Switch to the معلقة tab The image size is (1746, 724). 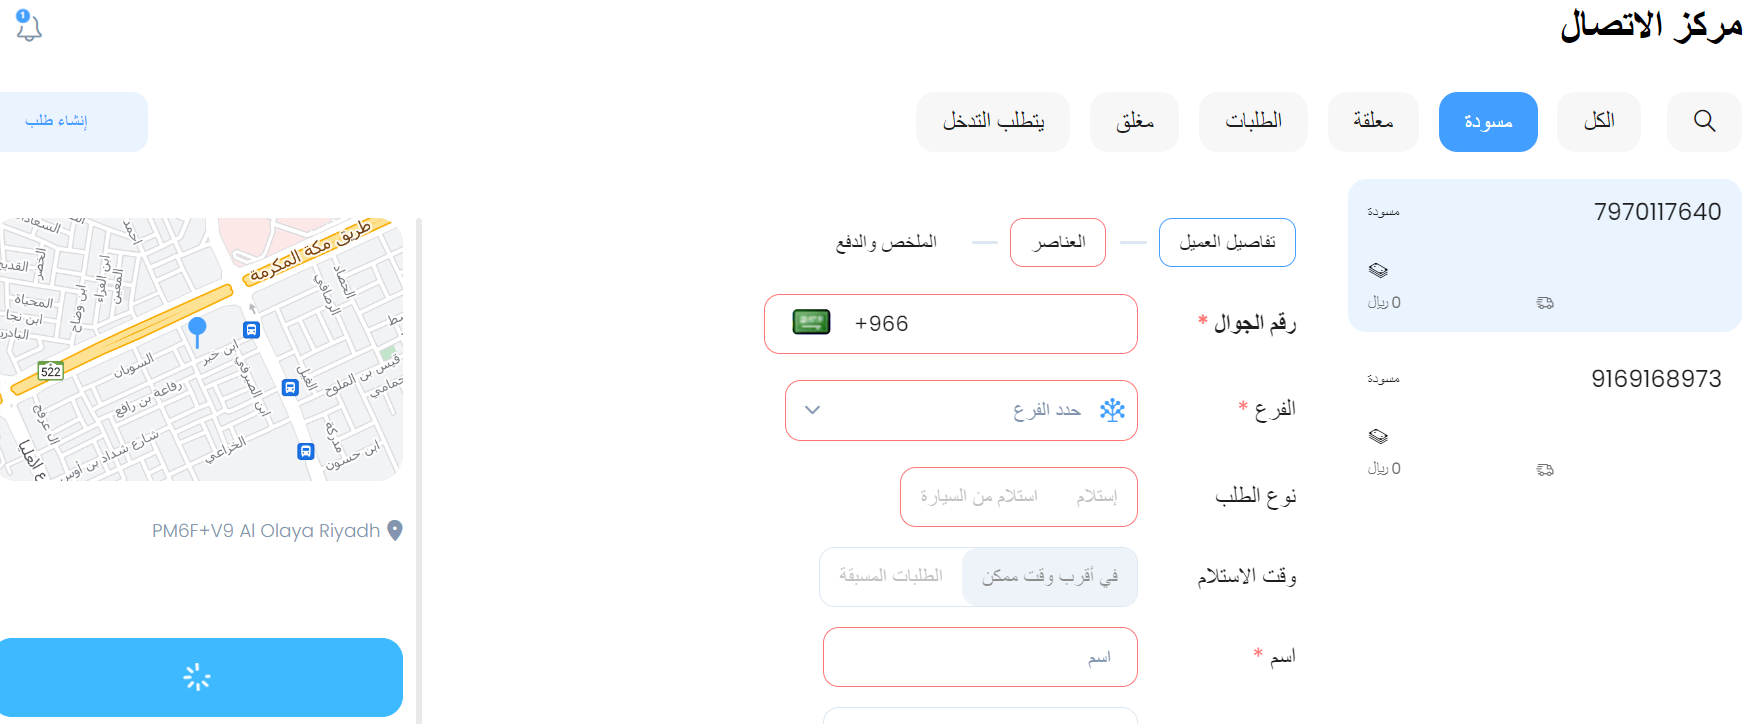(1373, 121)
